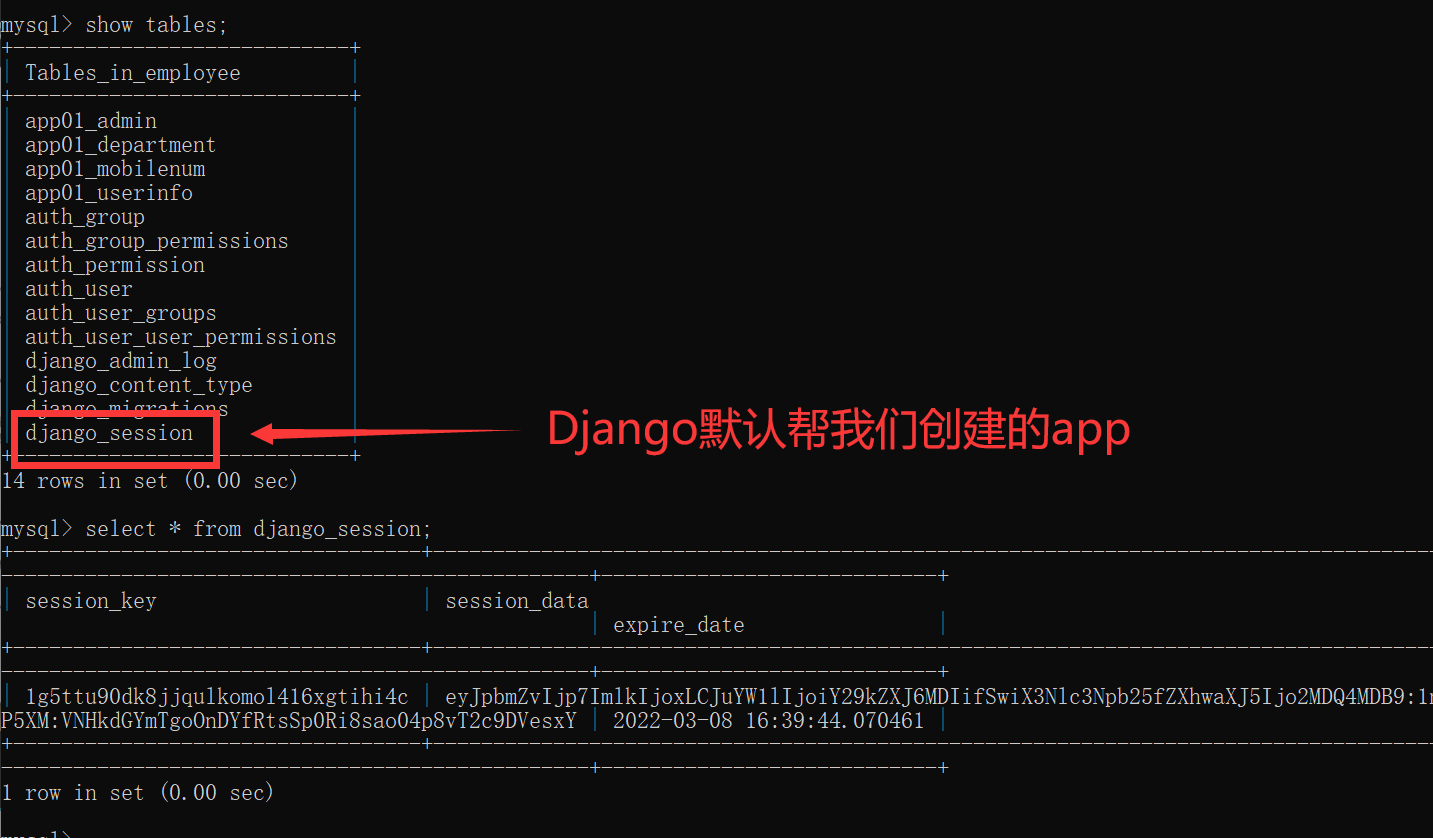
Task: Click the session key value 1g5ttu90dk8jjqu1komol416xgtihi4c
Action: (x=217, y=697)
